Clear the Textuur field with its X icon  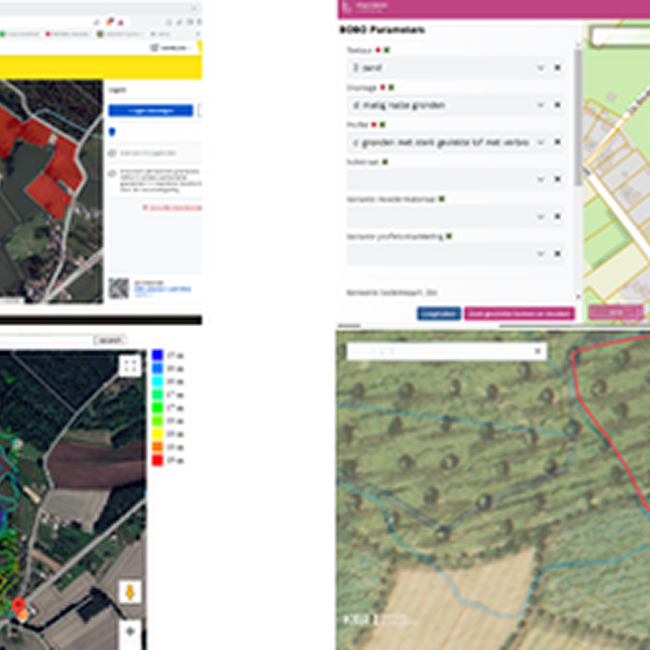[x=557, y=68]
